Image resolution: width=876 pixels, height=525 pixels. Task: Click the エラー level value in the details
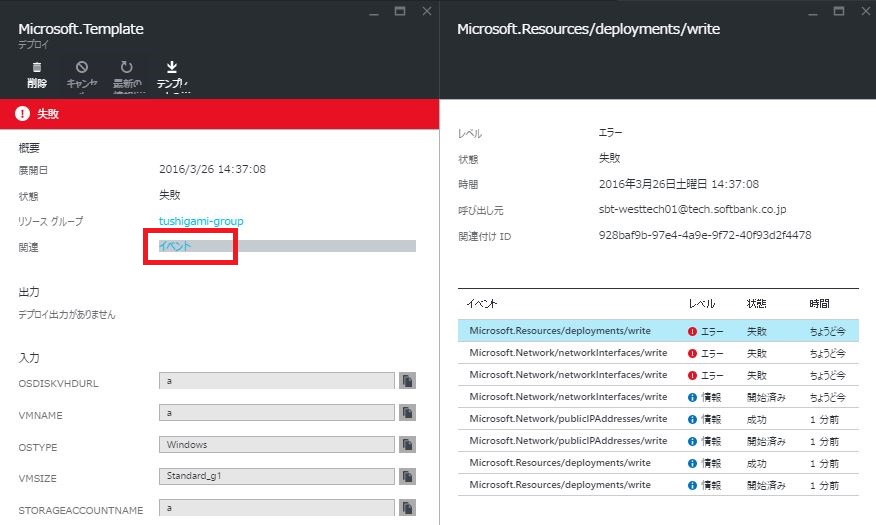coord(610,133)
